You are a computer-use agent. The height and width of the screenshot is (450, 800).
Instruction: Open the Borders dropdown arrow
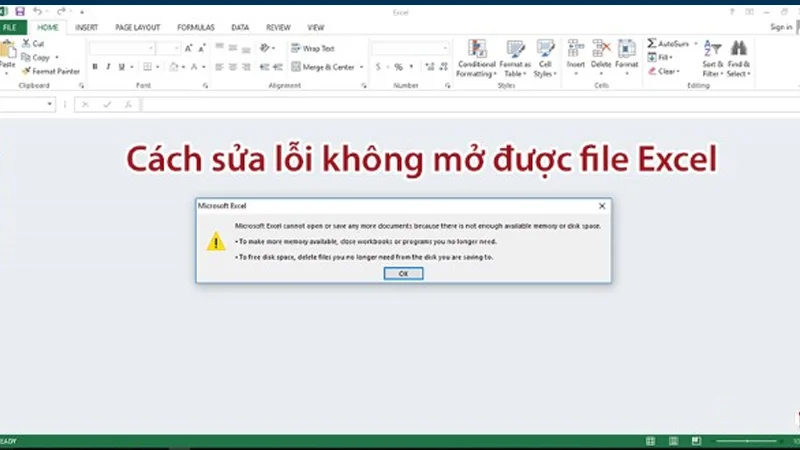coord(158,67)
